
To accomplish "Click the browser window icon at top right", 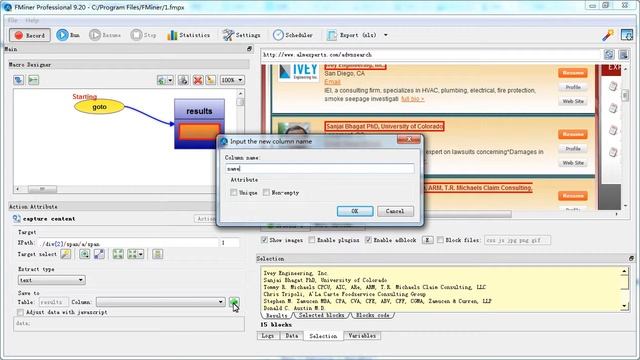I will point(627,35).
